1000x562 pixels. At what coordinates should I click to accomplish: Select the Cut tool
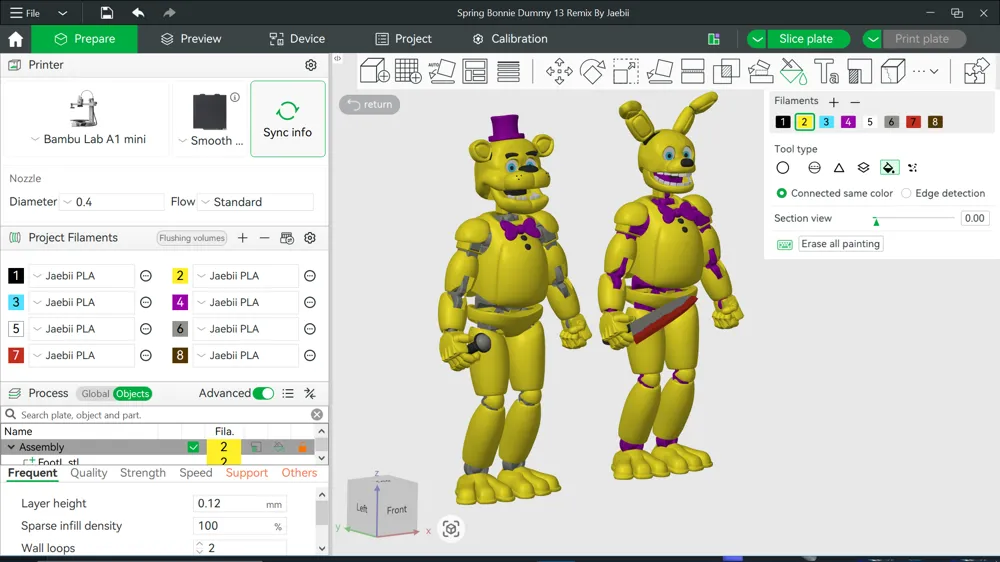tap(693, 71)
